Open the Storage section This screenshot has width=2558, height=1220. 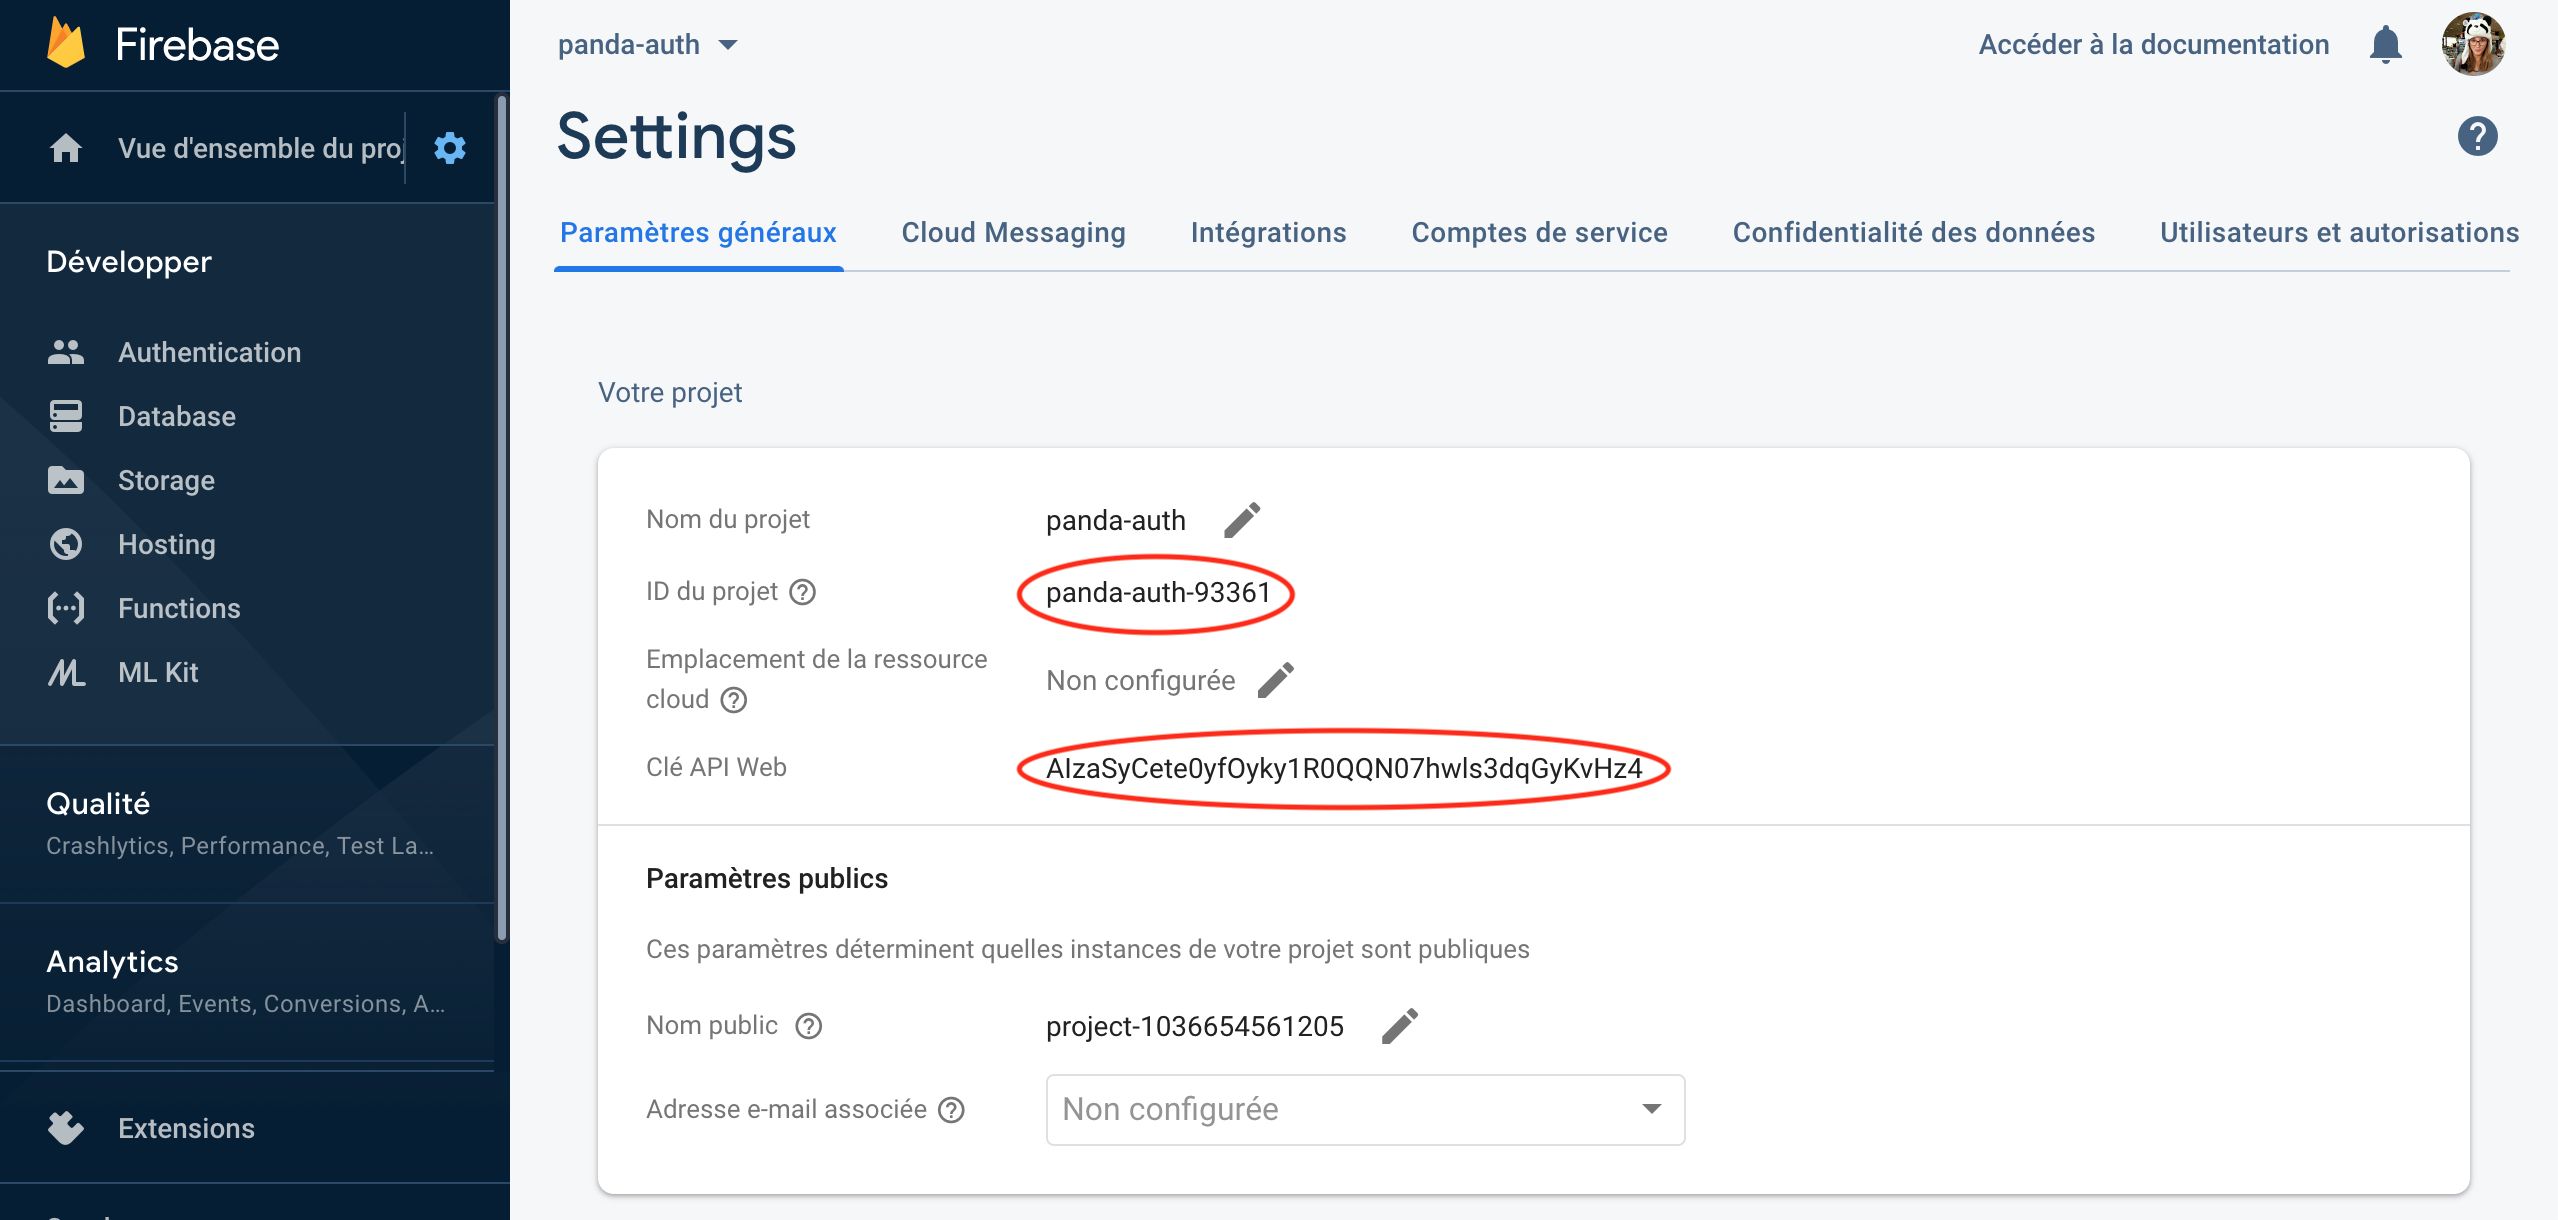click(x=166, y=480)
